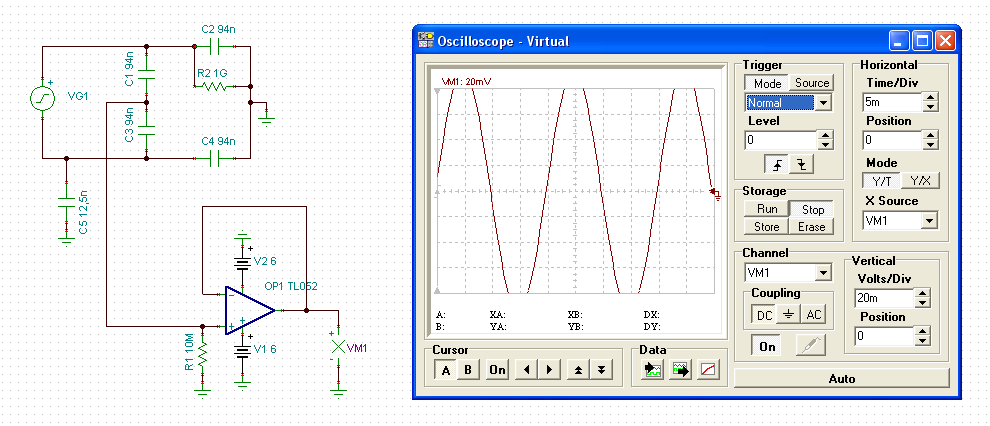This screenshot has height=426, width=990.
Task: Select Y/T horizontal mode
Action: pyautogui.click(x=881, y=181)
